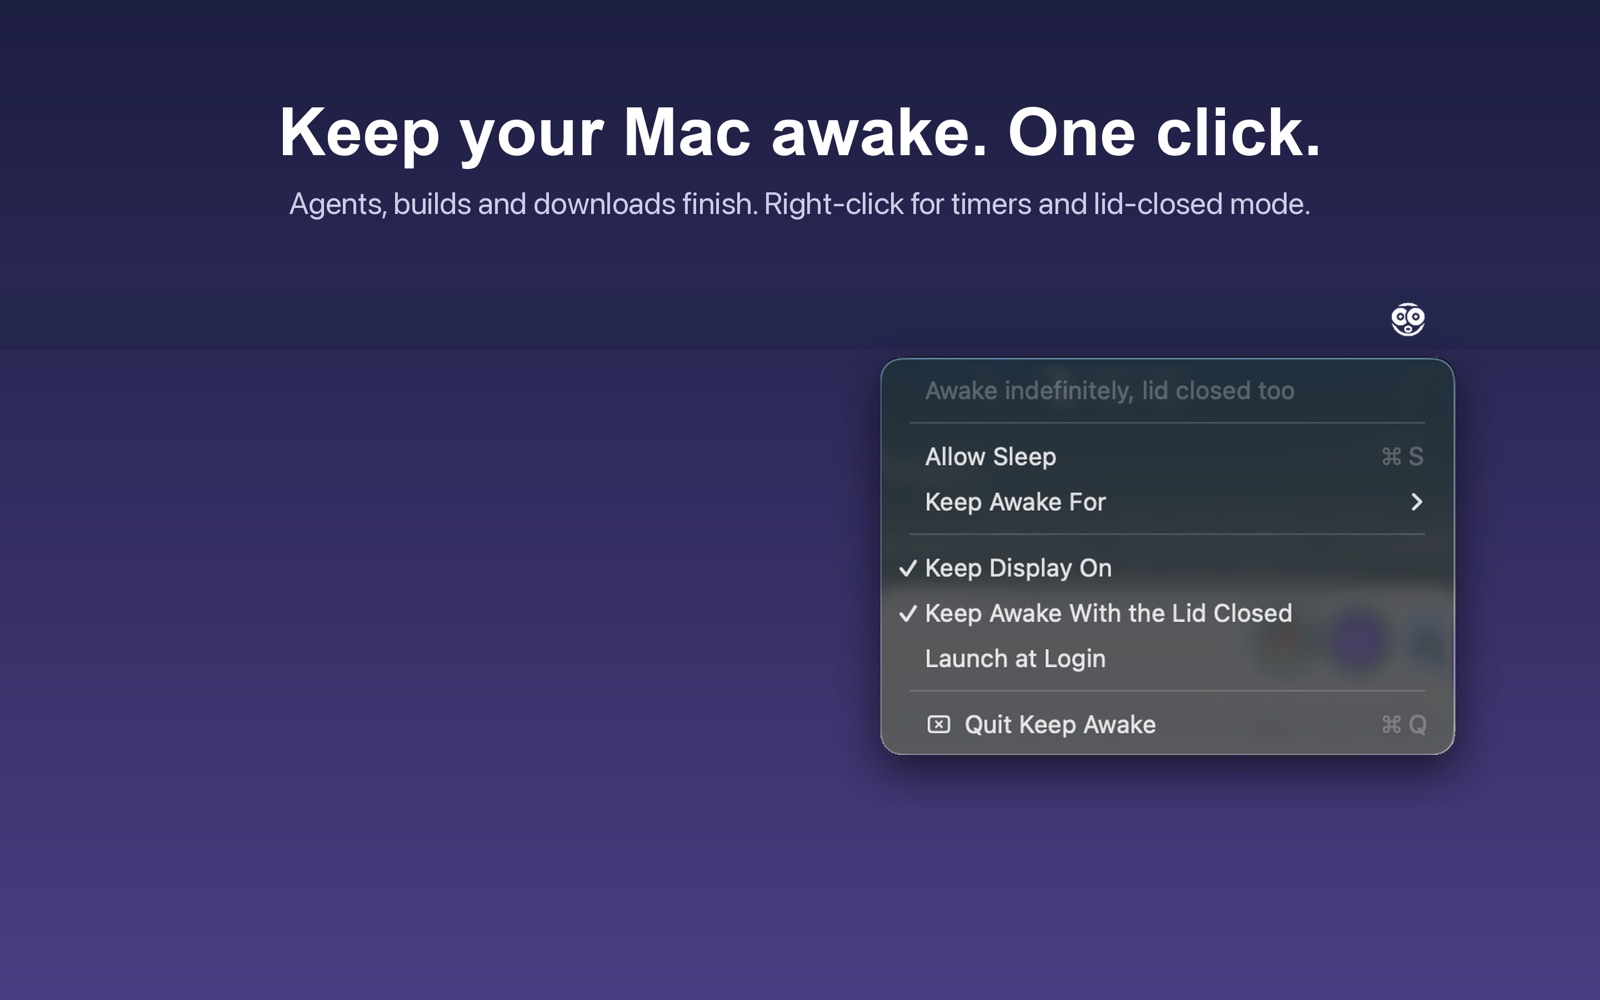This screenshot has height=1000, width=1600.
Task: Disable Keep Awake With the Lid Closed
Action: 1167,613
